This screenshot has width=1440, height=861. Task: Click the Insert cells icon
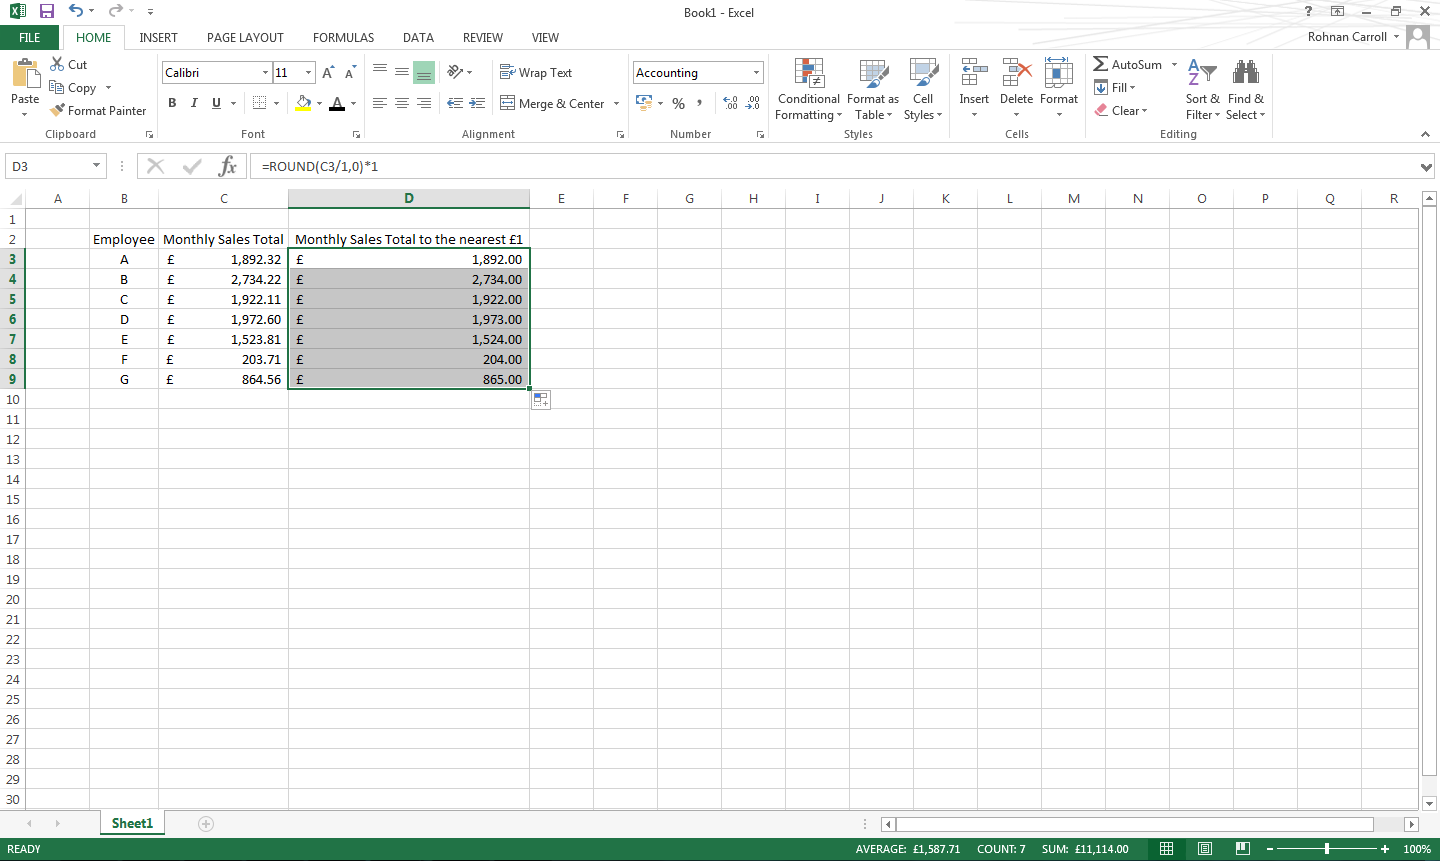(974, 73)
